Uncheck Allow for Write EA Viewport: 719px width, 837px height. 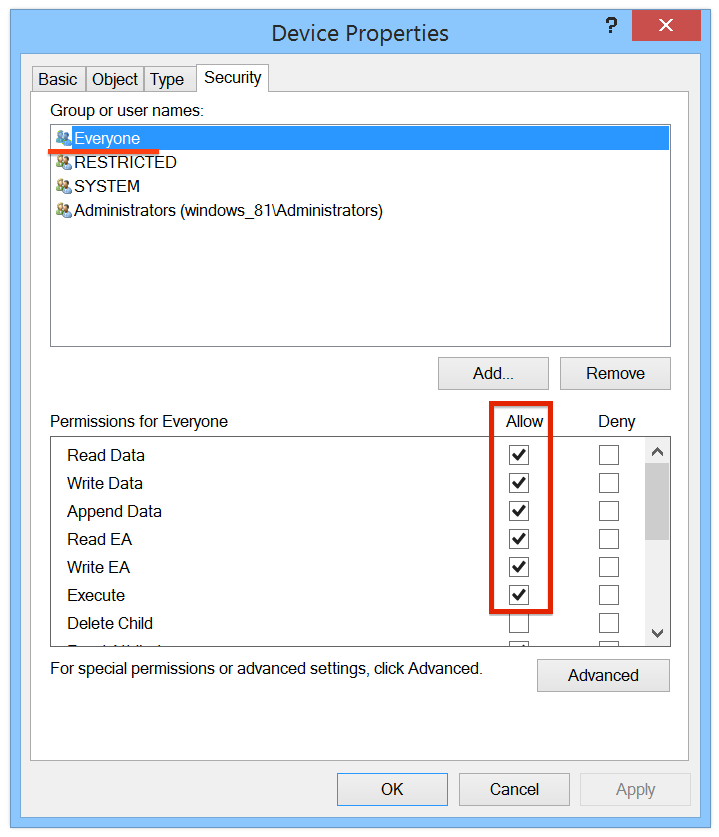[x=518, y=567]
